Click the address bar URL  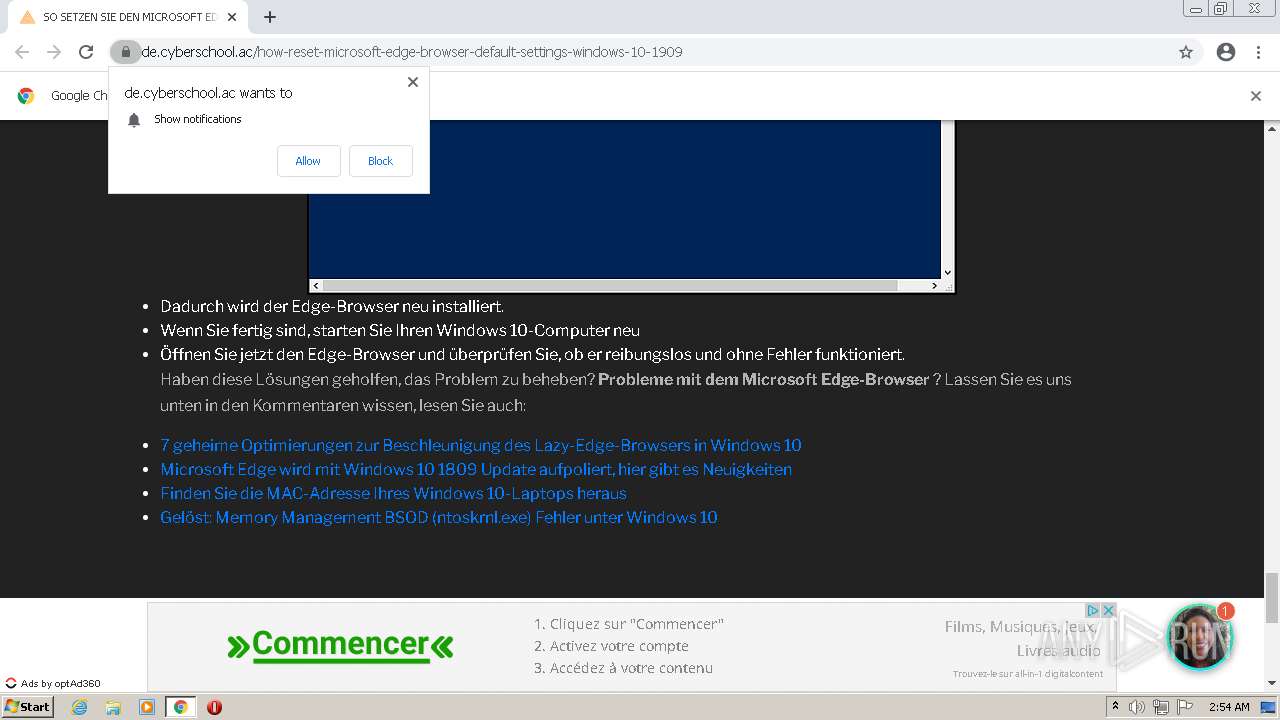[412, 52]
